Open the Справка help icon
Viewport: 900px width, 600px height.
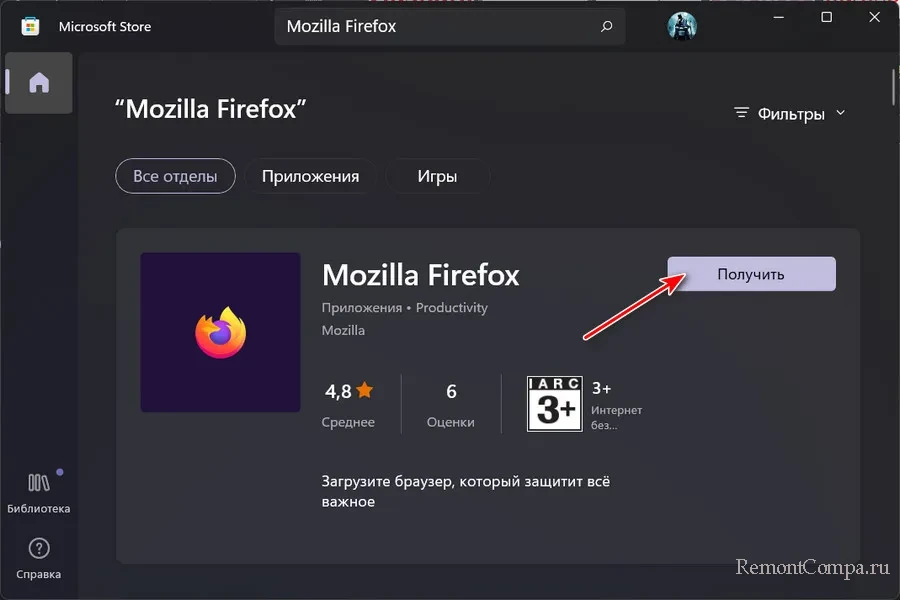38,549
